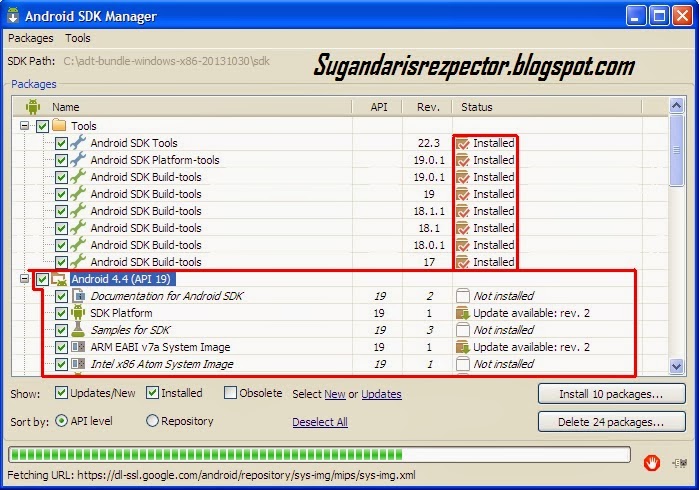The width and height of the screenshot is (699, 490).
Task: Click the flask icon of Samples for SDK
Action: 78,329
